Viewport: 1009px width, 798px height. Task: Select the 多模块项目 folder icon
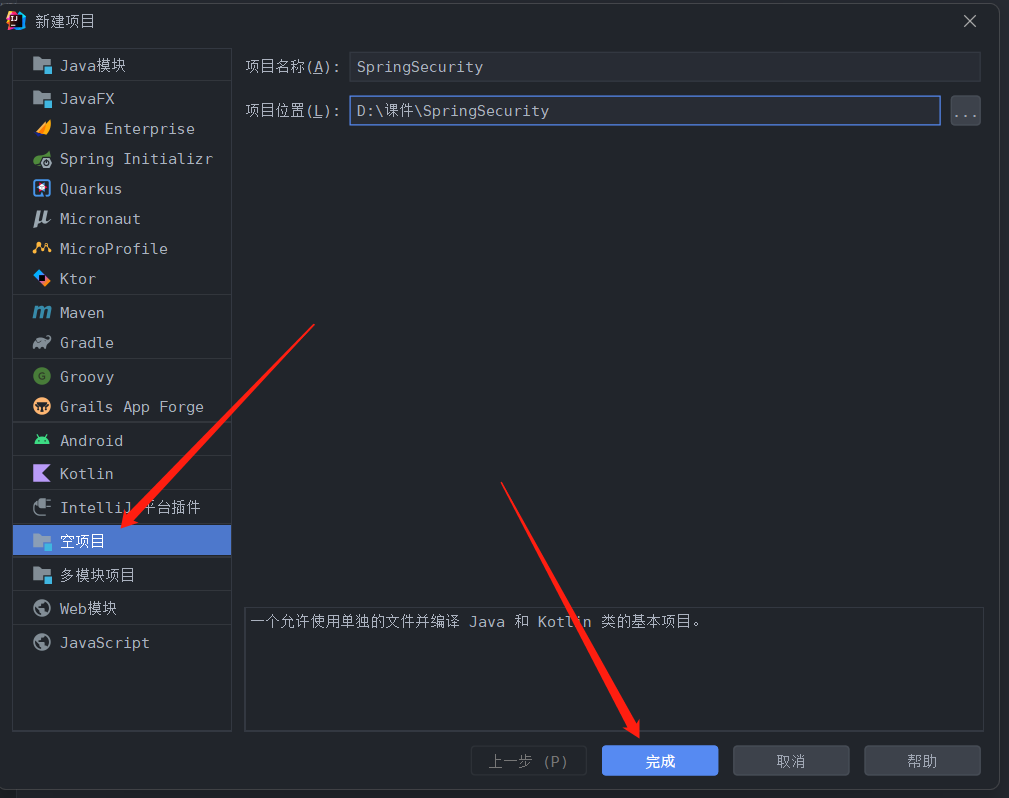pyautogui.click(x=42, y=575)
